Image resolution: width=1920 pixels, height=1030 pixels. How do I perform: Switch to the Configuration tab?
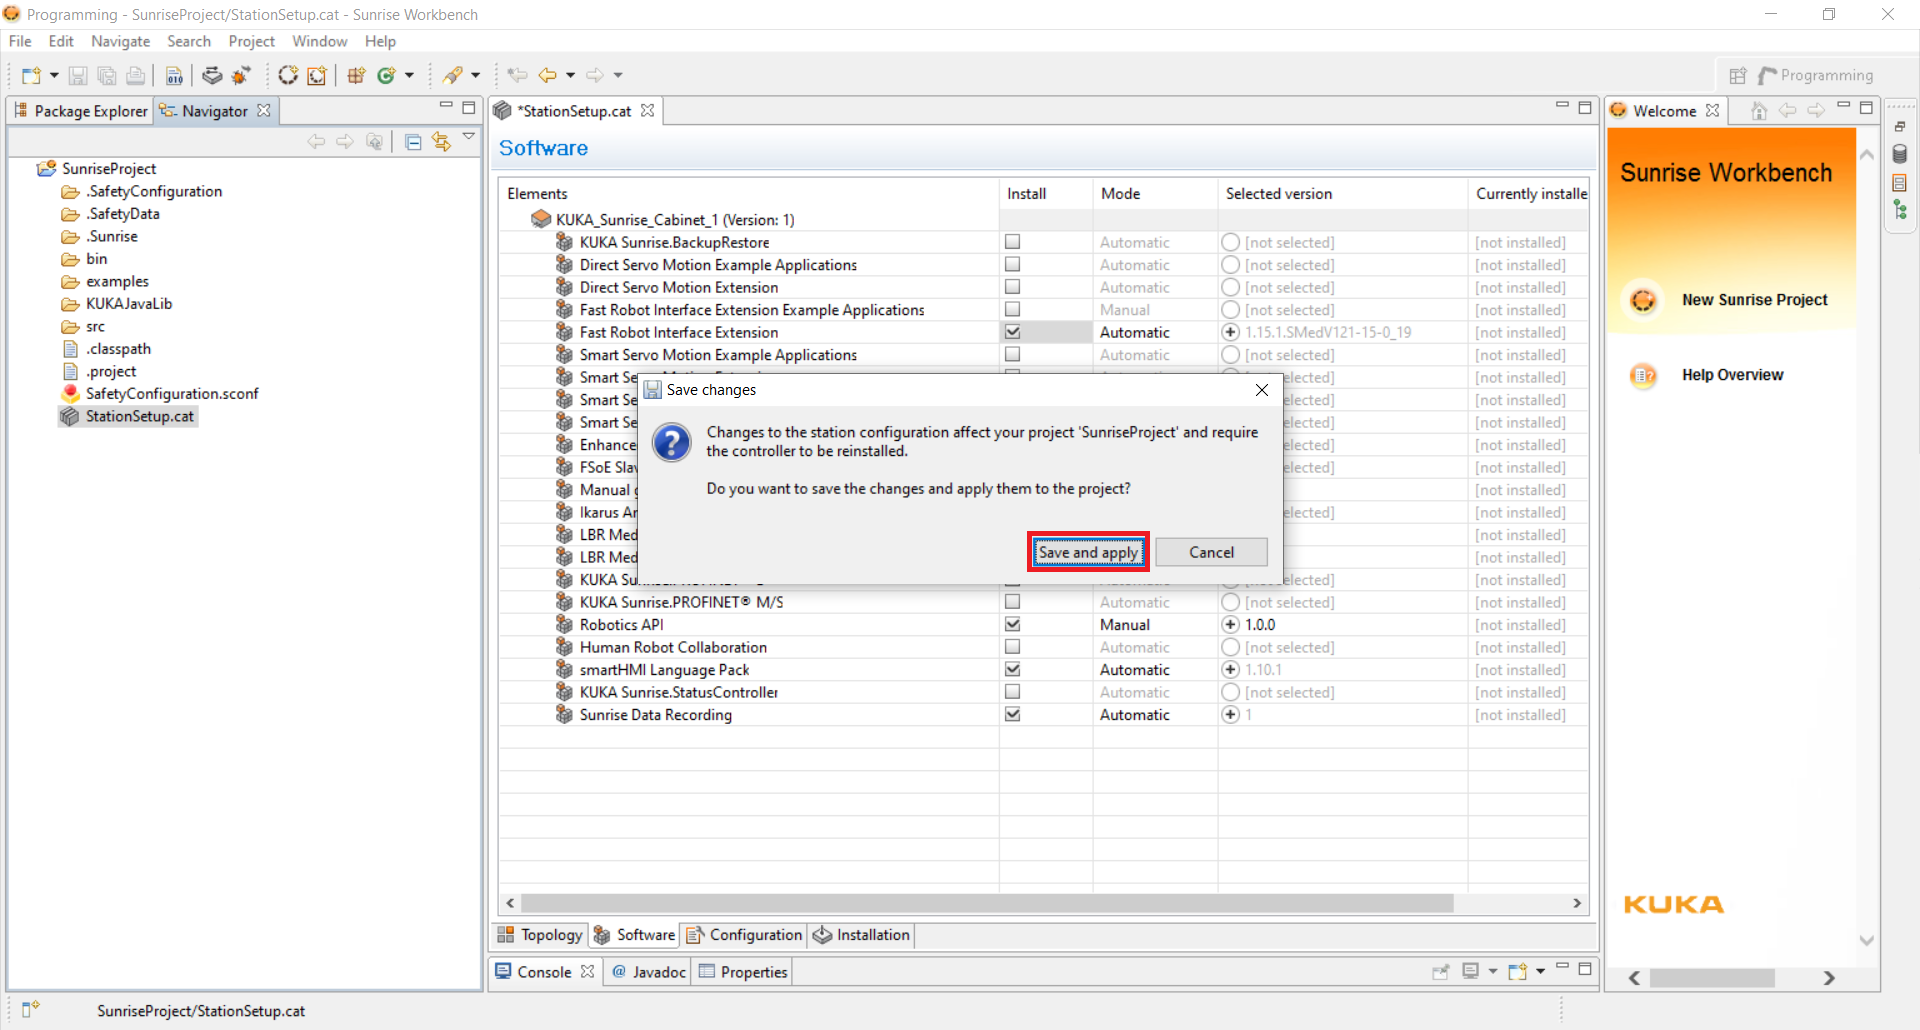coord(744,934)
